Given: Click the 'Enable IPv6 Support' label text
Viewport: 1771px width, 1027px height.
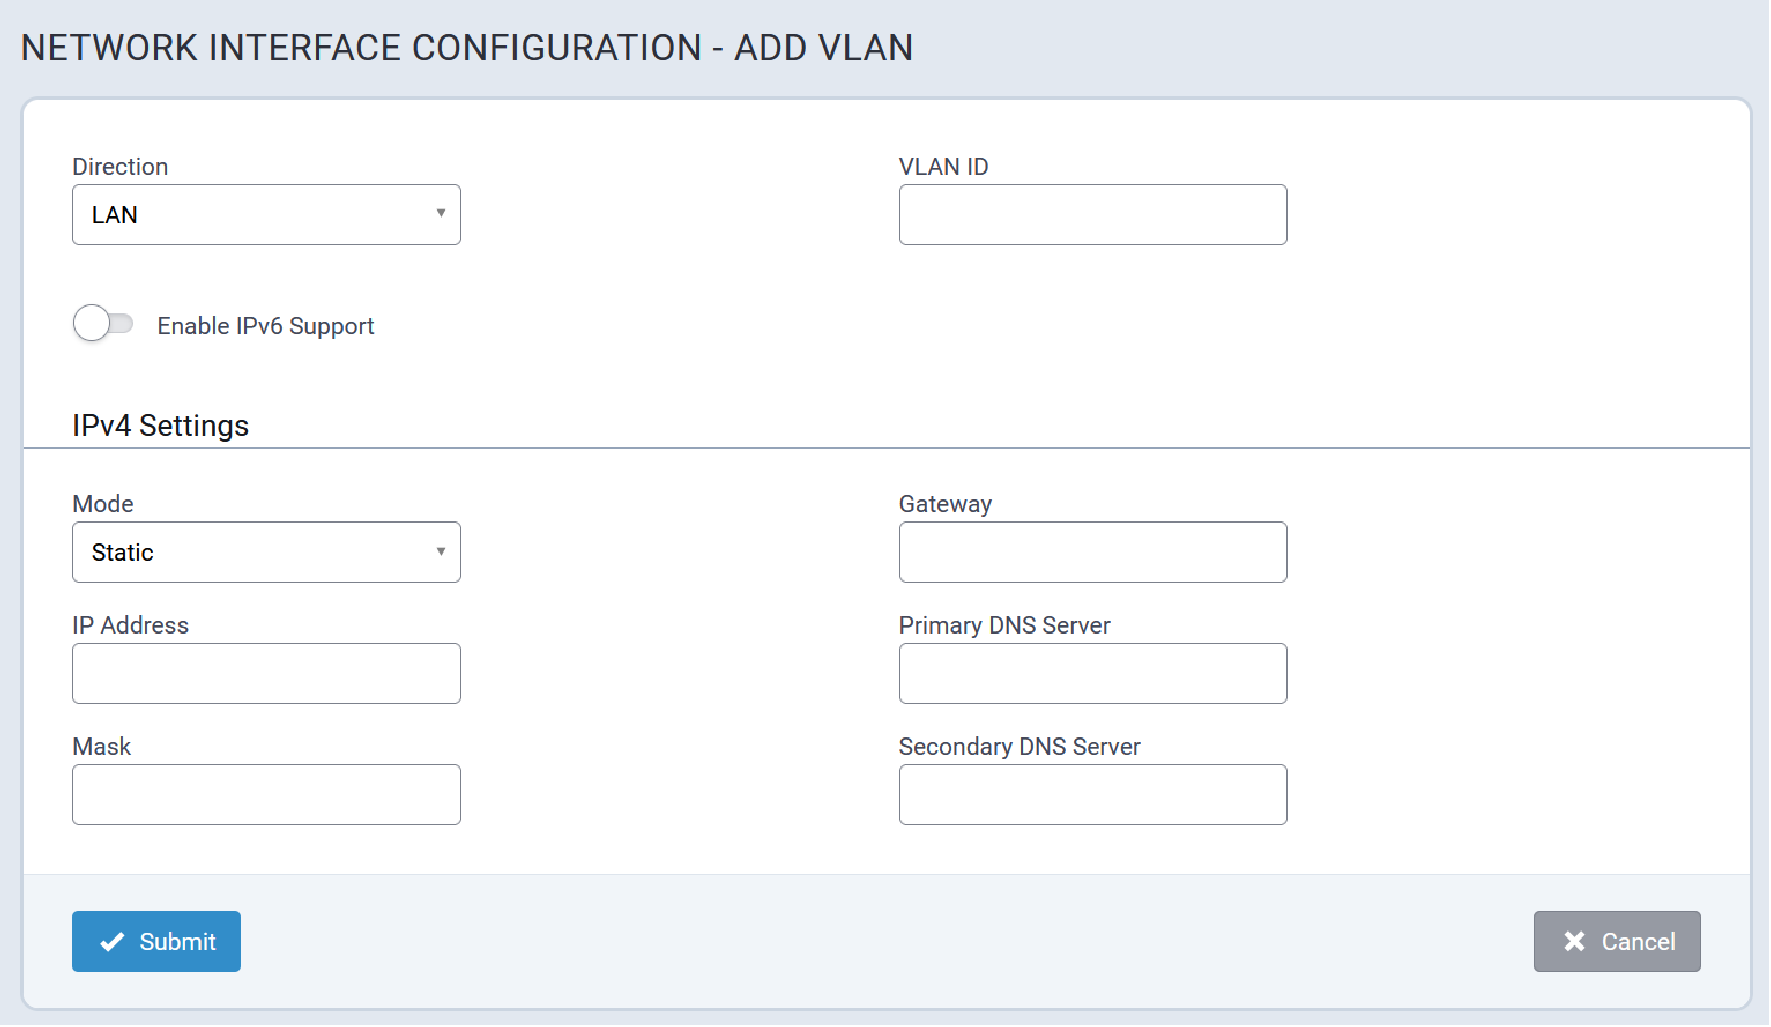Looking at the screenshot, I should click(x=265, y=326).
